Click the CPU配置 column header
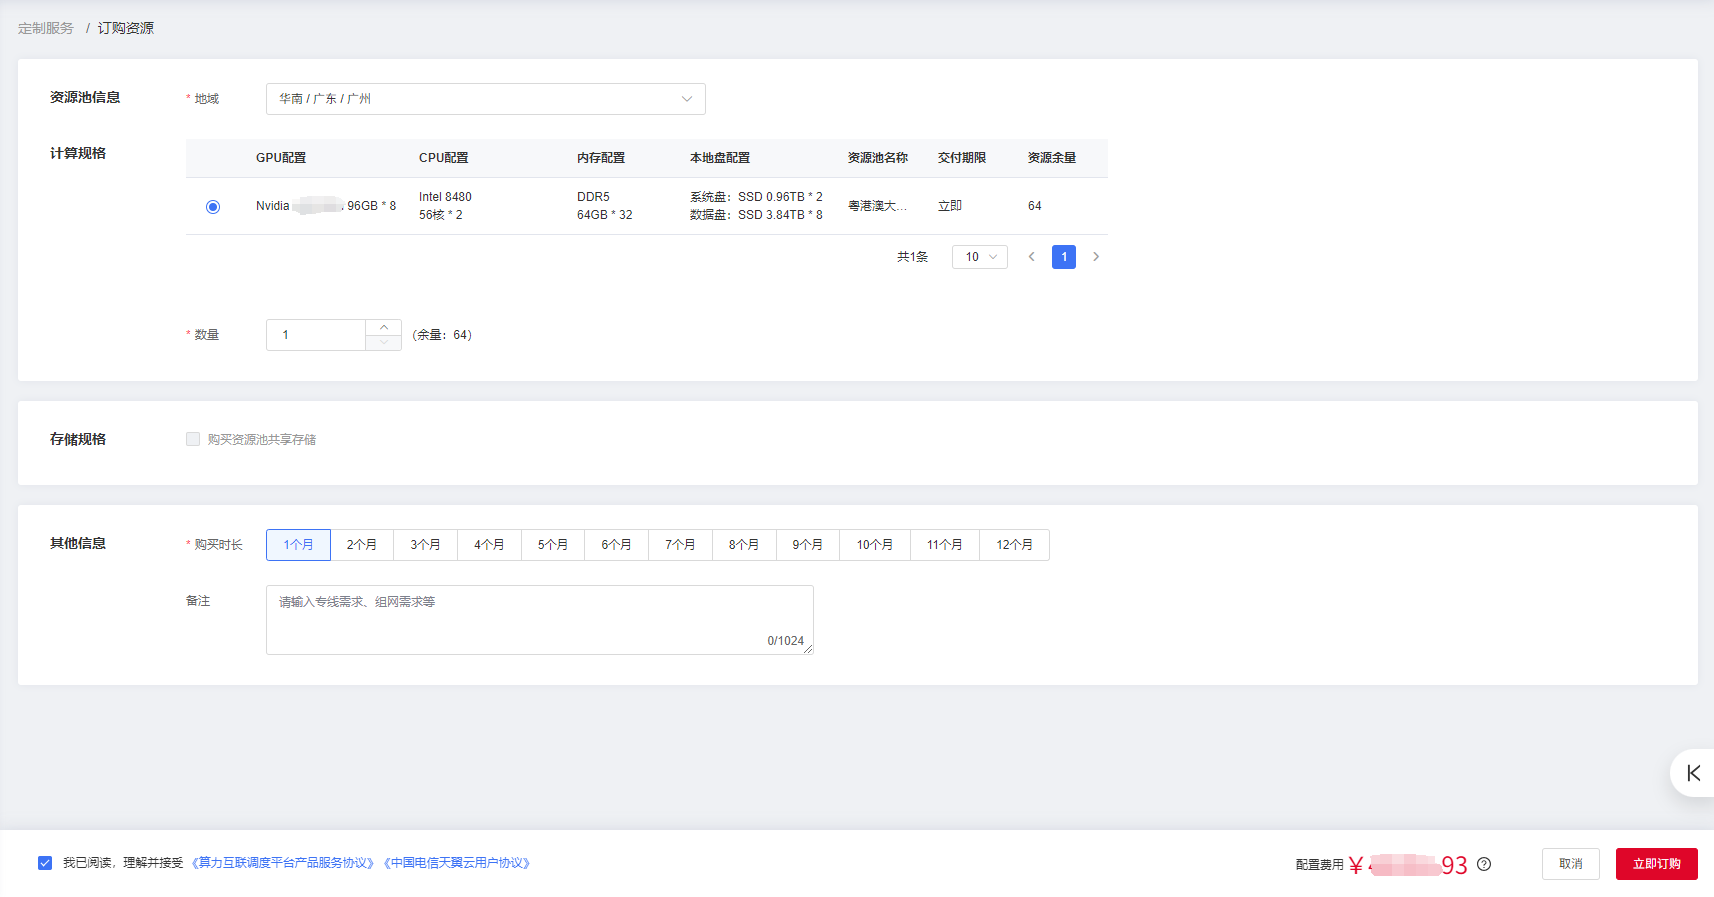This screenshot has width=1714, height=897. pyautogui.click(x=444, y=158)
